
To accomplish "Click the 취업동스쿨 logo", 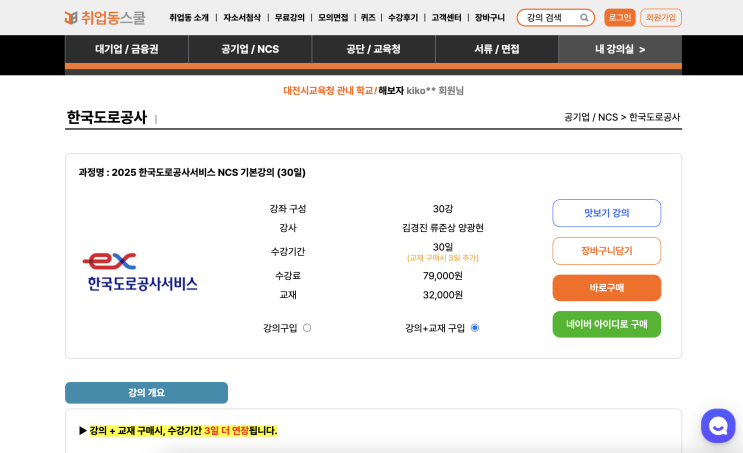I will (105, 18).
